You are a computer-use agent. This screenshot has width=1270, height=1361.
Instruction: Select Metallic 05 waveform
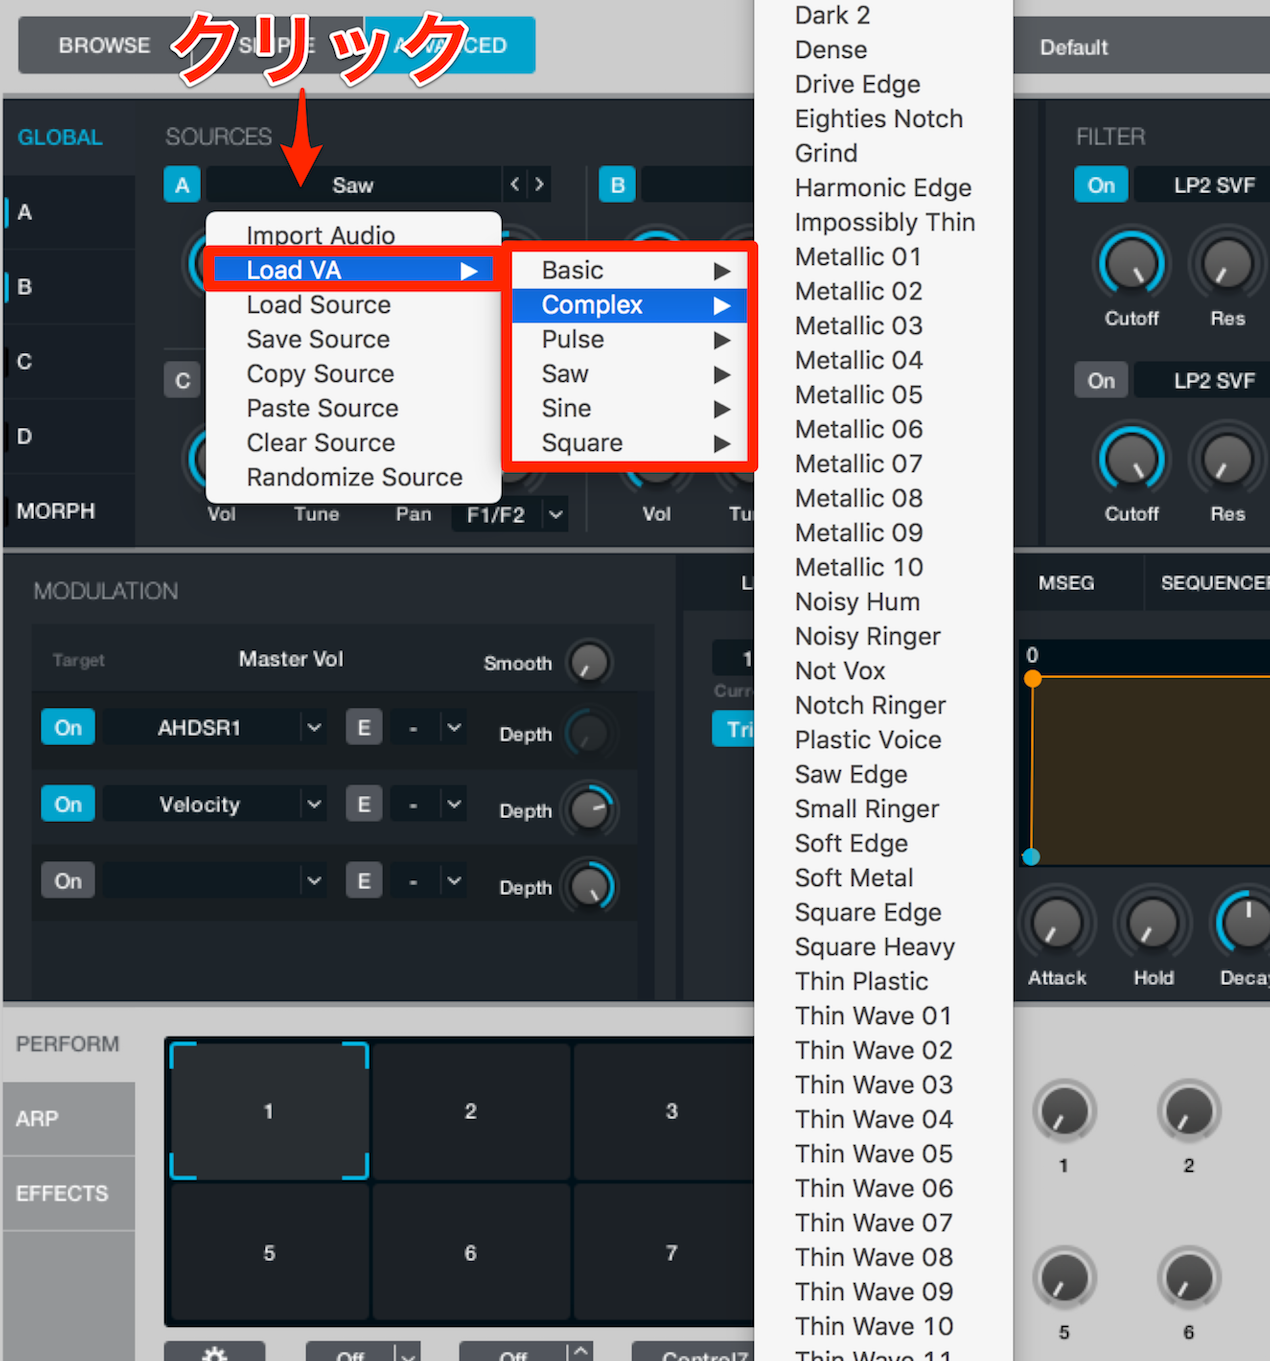858,395
